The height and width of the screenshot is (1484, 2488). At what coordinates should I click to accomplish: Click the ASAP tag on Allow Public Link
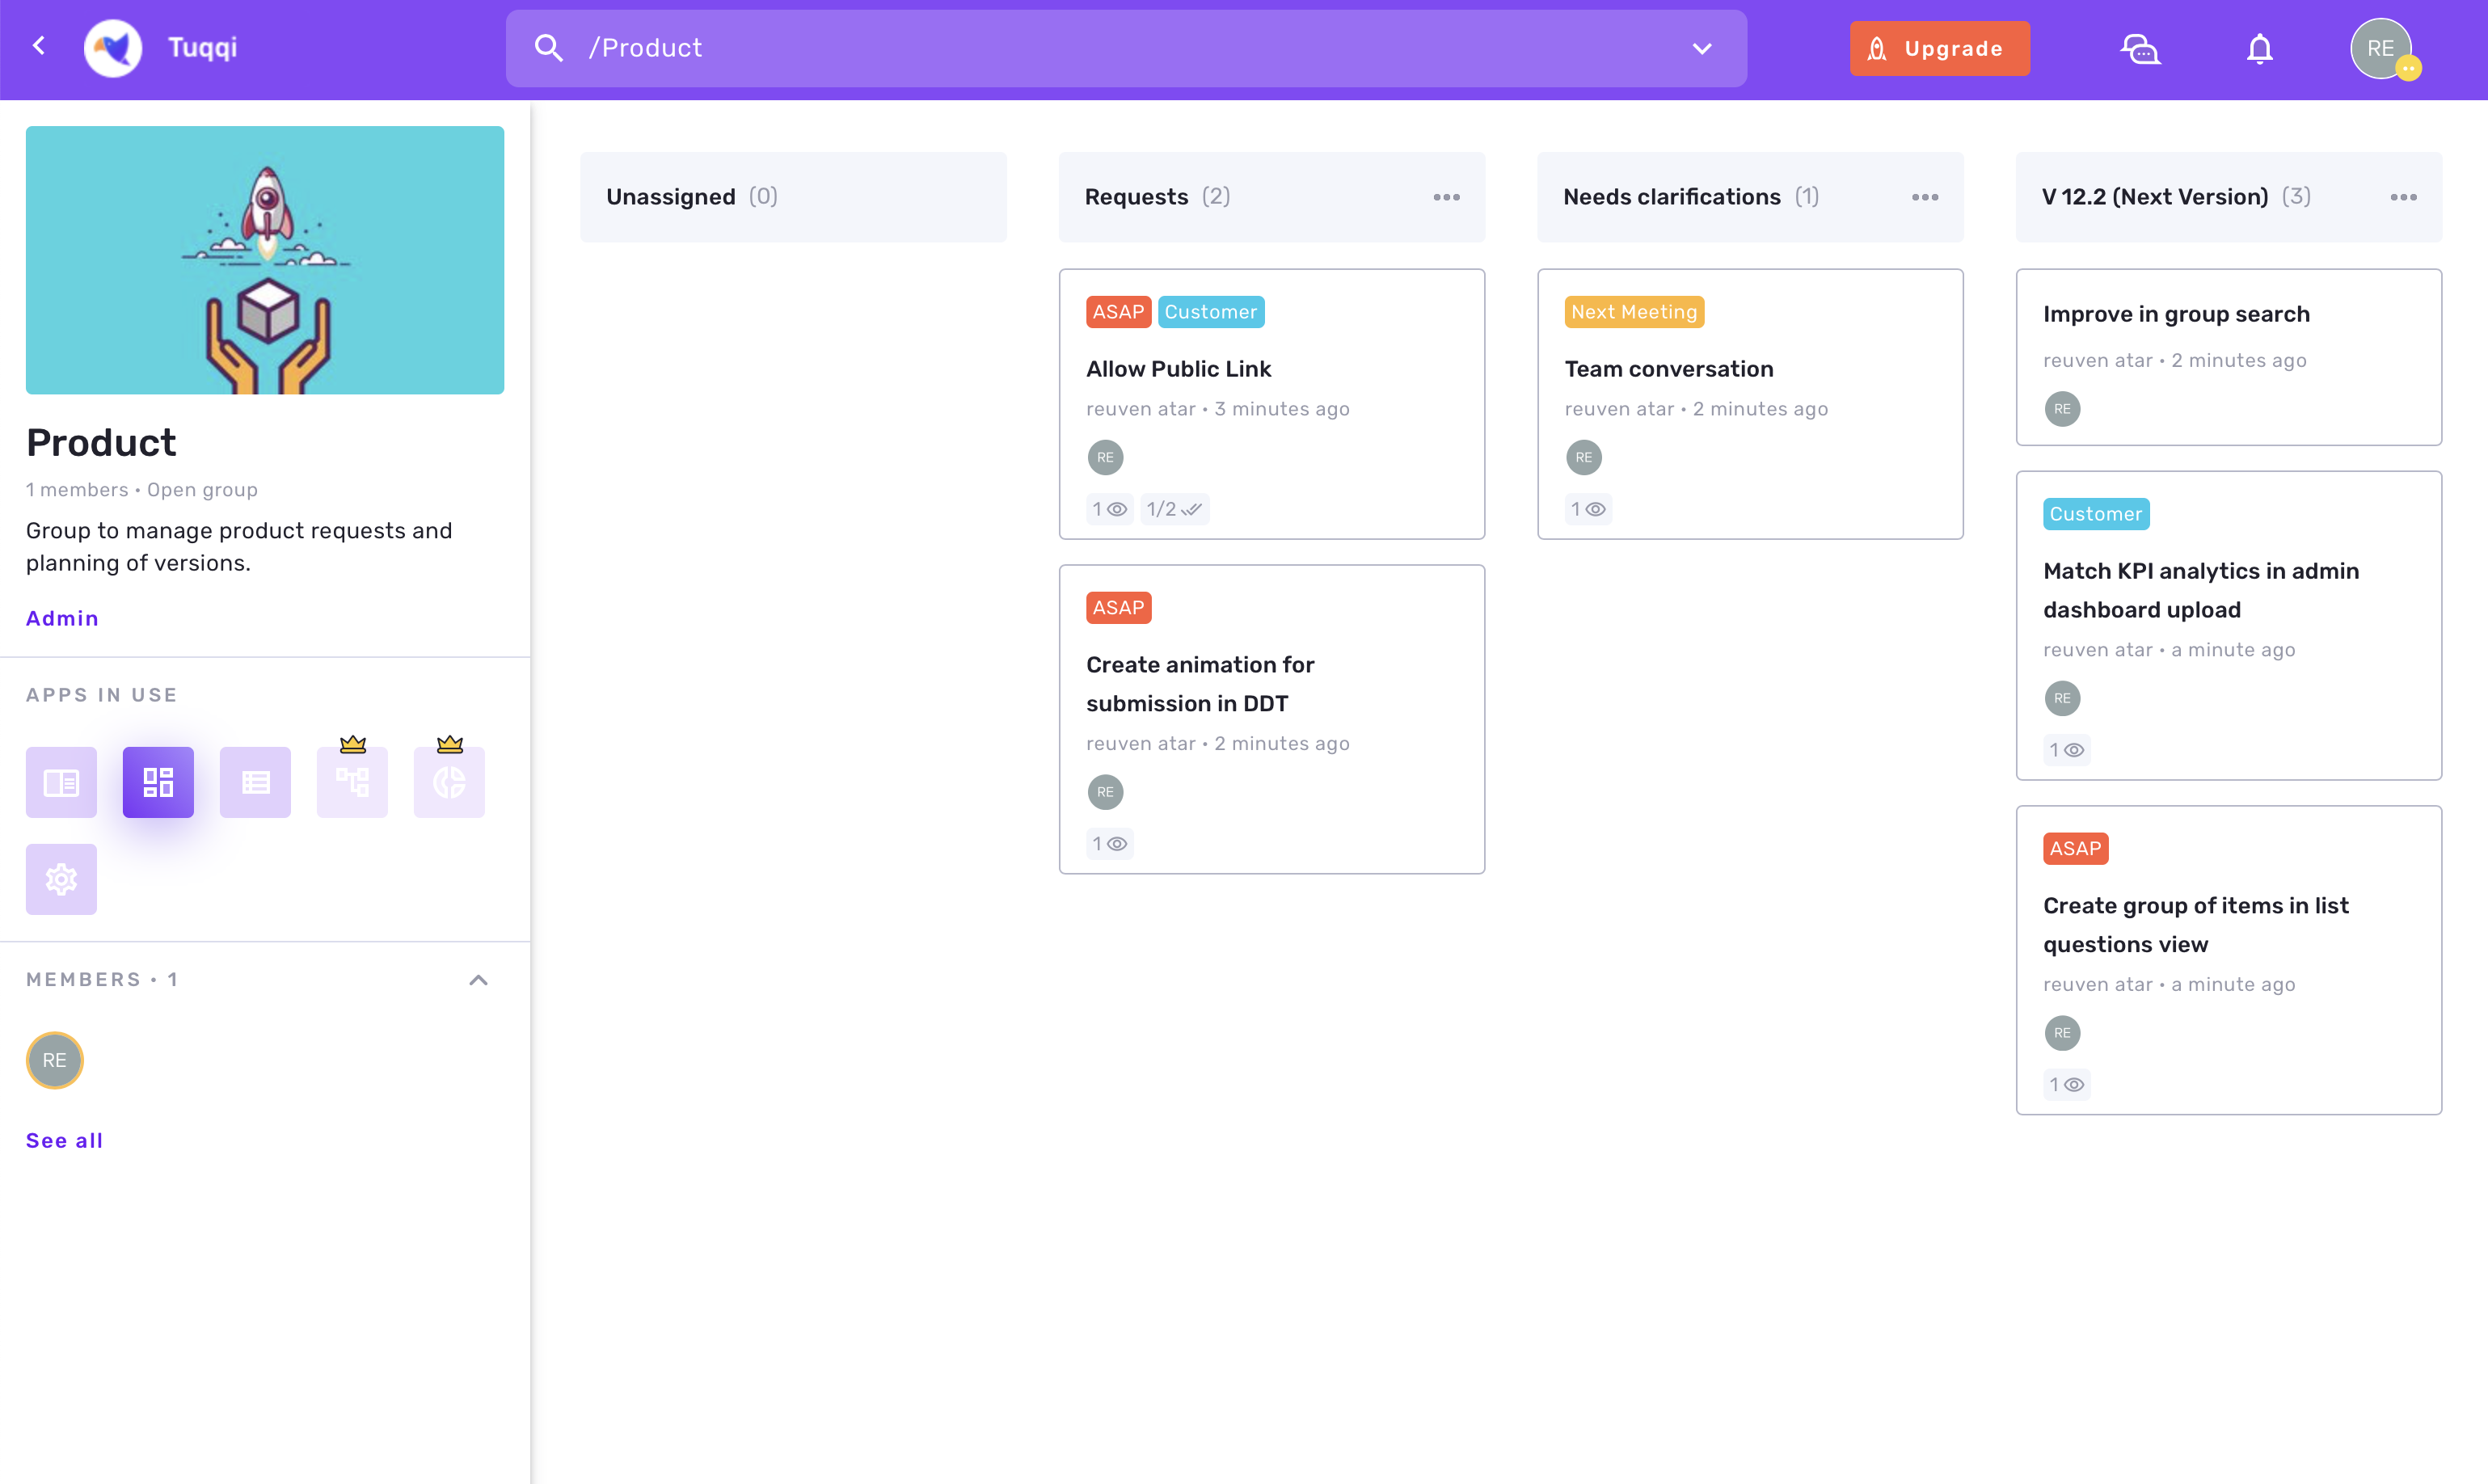[1118, 312]
